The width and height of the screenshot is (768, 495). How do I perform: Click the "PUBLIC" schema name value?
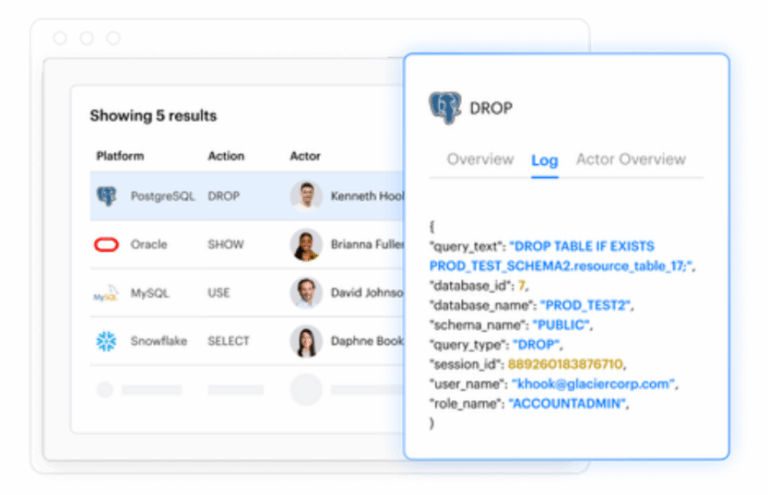(561, 325)
